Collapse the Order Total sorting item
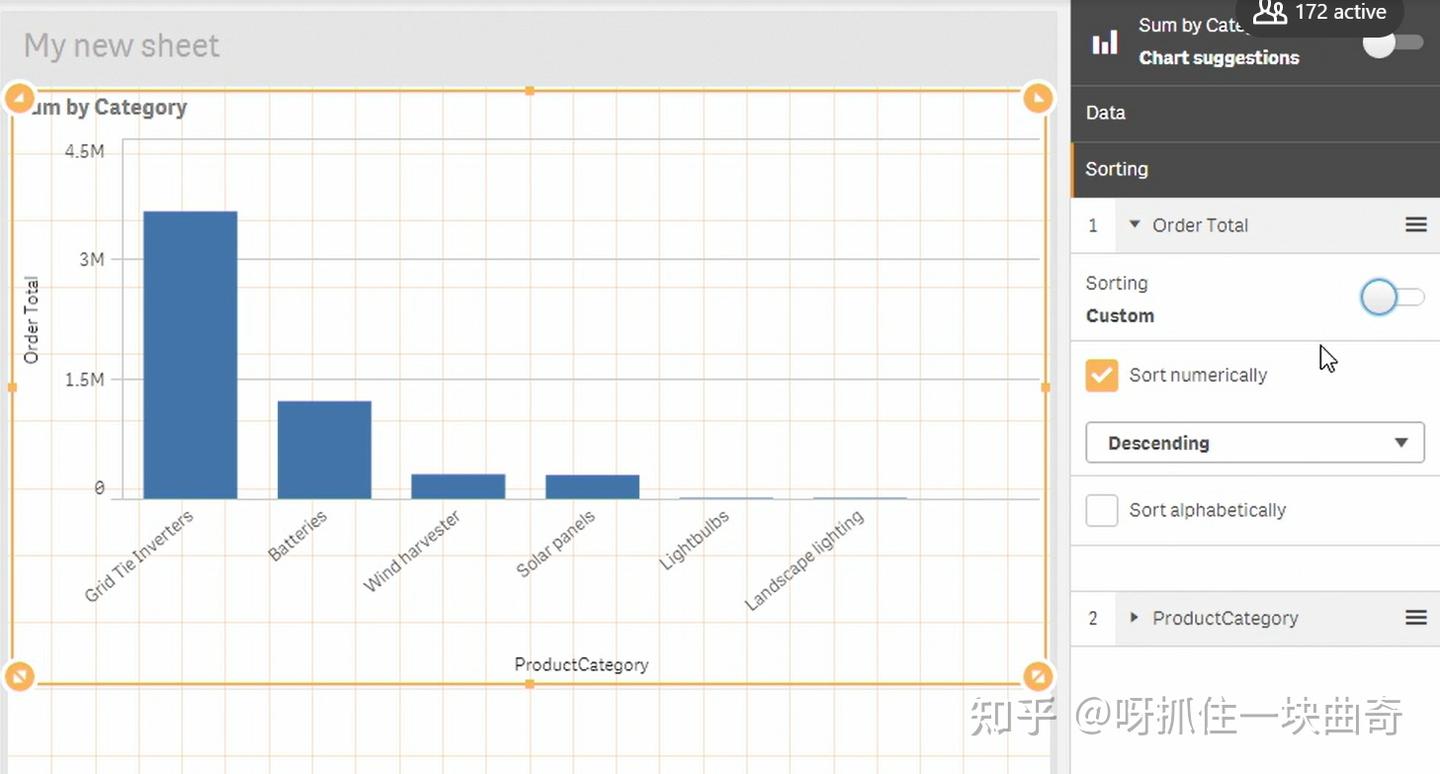 1134,225
